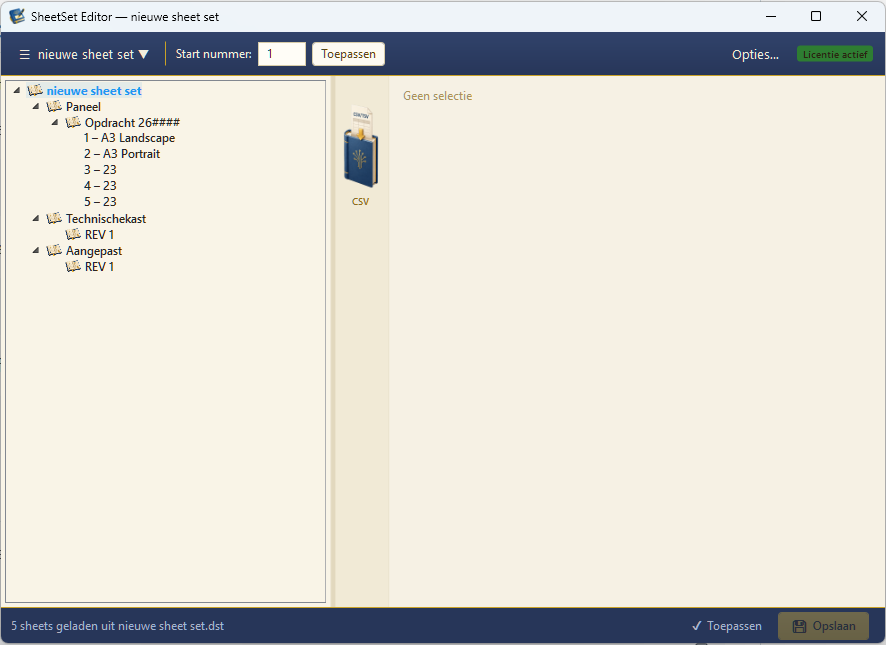Collapse the Aangepast subset
The height and width of the screenshot is (645, 886).
point(36,250)
